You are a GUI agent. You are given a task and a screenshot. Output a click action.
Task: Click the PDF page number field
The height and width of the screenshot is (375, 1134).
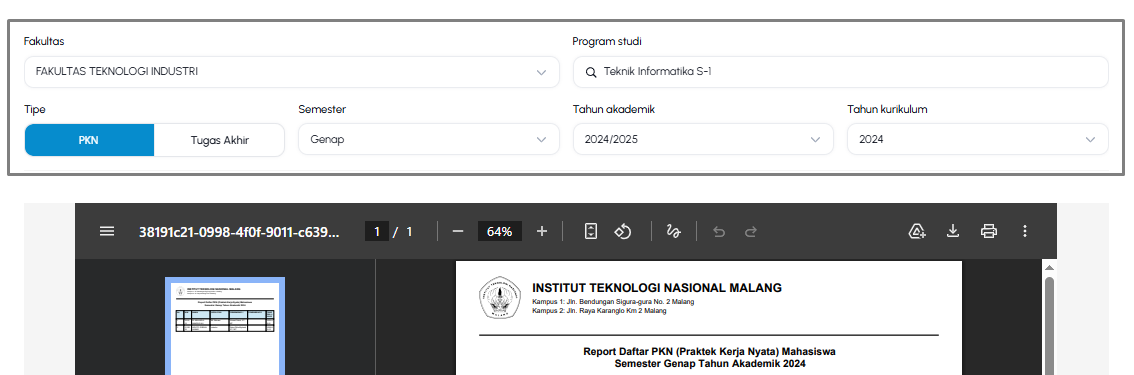click(x=377, y=231)
